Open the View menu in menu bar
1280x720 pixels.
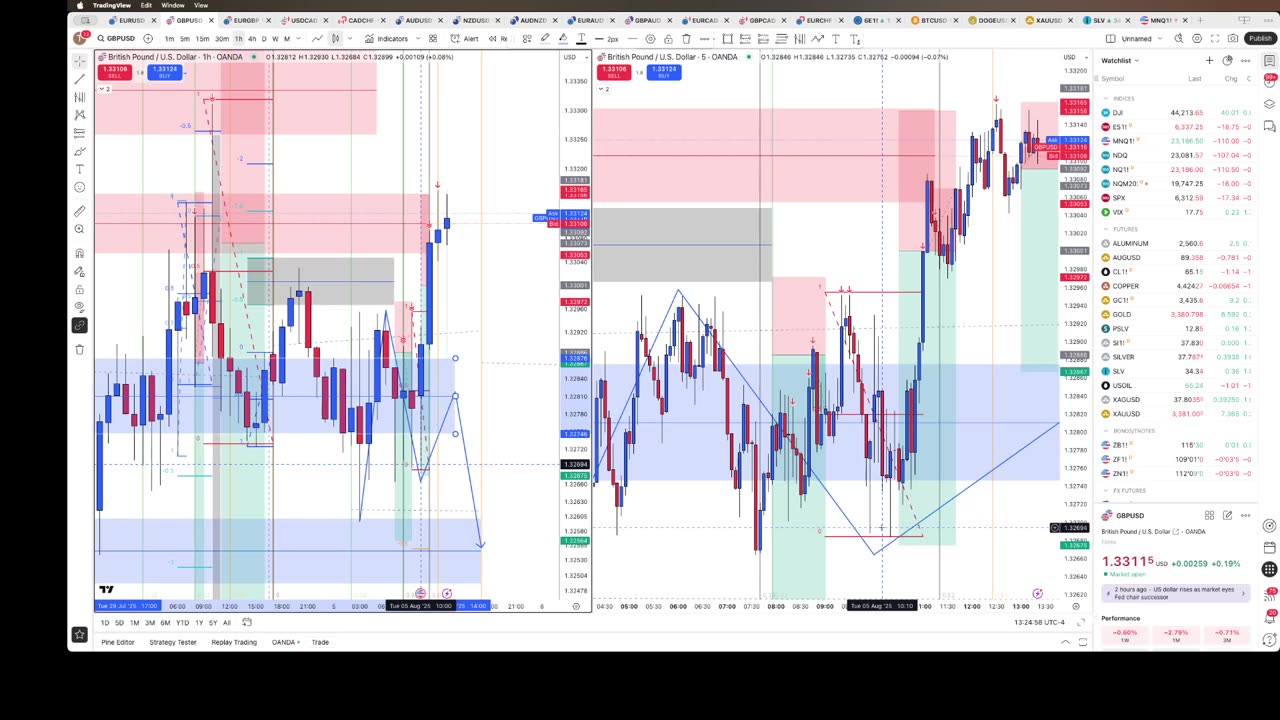(x=200, y=6)
